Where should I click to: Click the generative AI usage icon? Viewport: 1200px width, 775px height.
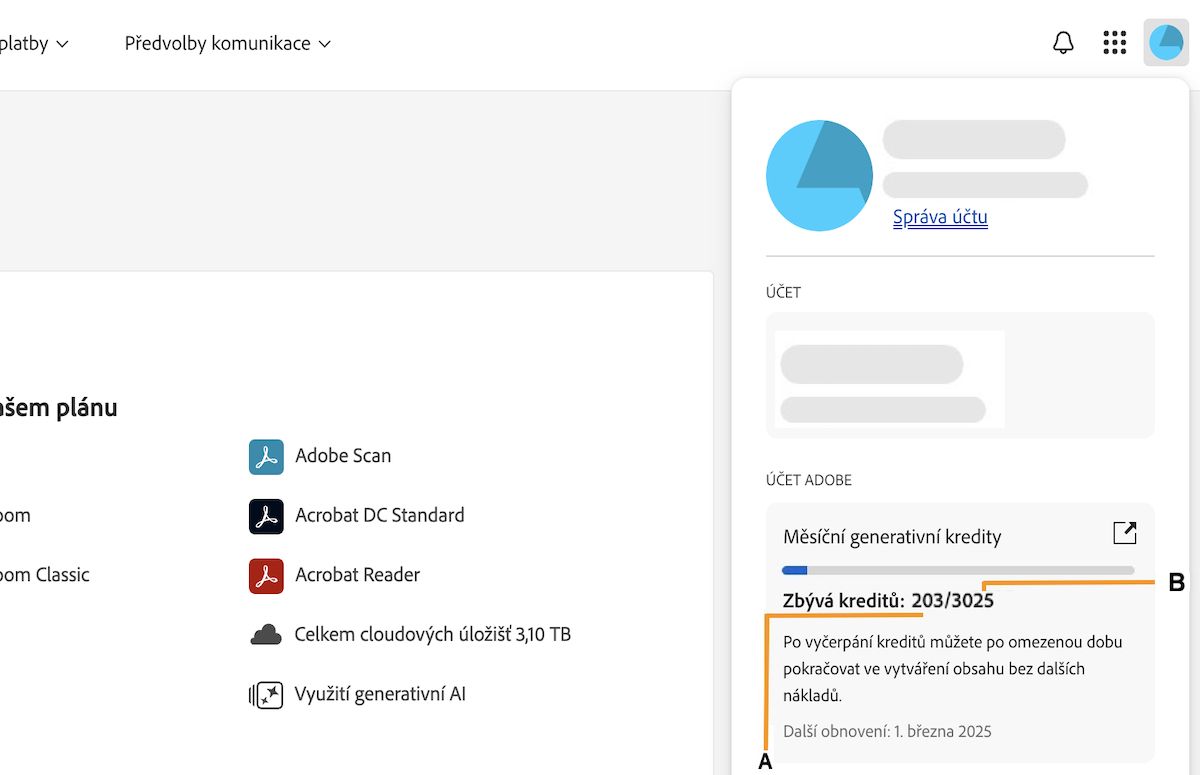(x=266, y=695)
